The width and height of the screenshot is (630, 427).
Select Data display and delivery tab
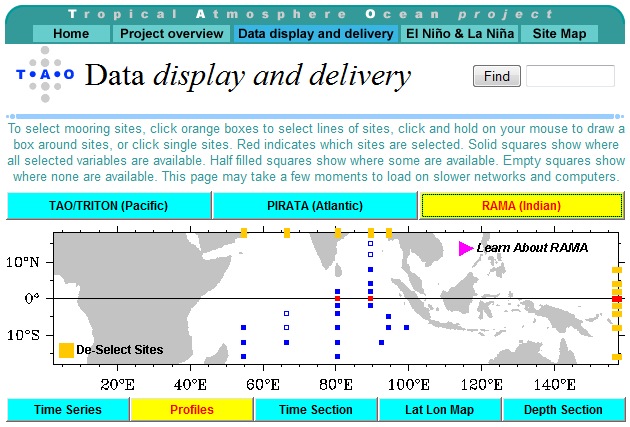(316, 34)
